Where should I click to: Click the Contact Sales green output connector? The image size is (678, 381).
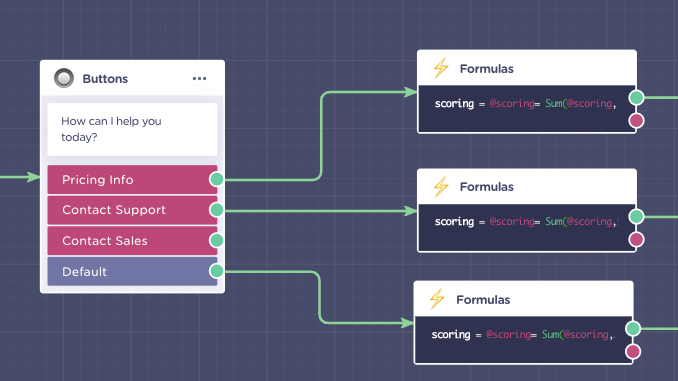[216, 240]
